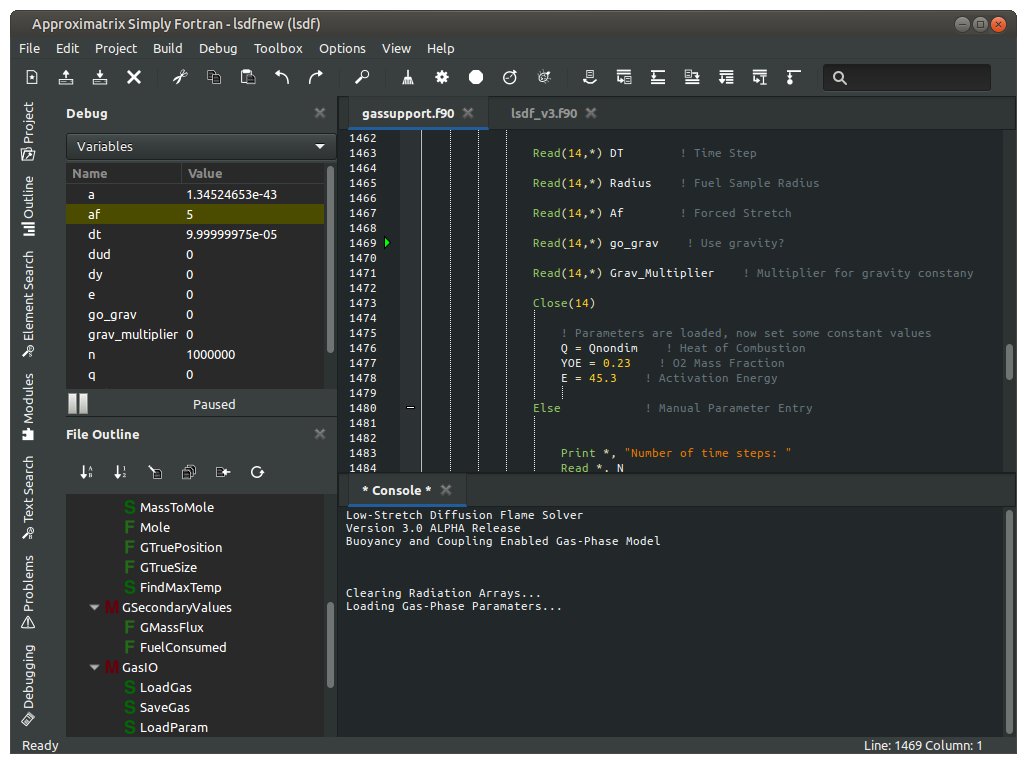Click the editor vertical scrollbar
The width and height of the screenshot is (1027, 764).
(1009, 361)
